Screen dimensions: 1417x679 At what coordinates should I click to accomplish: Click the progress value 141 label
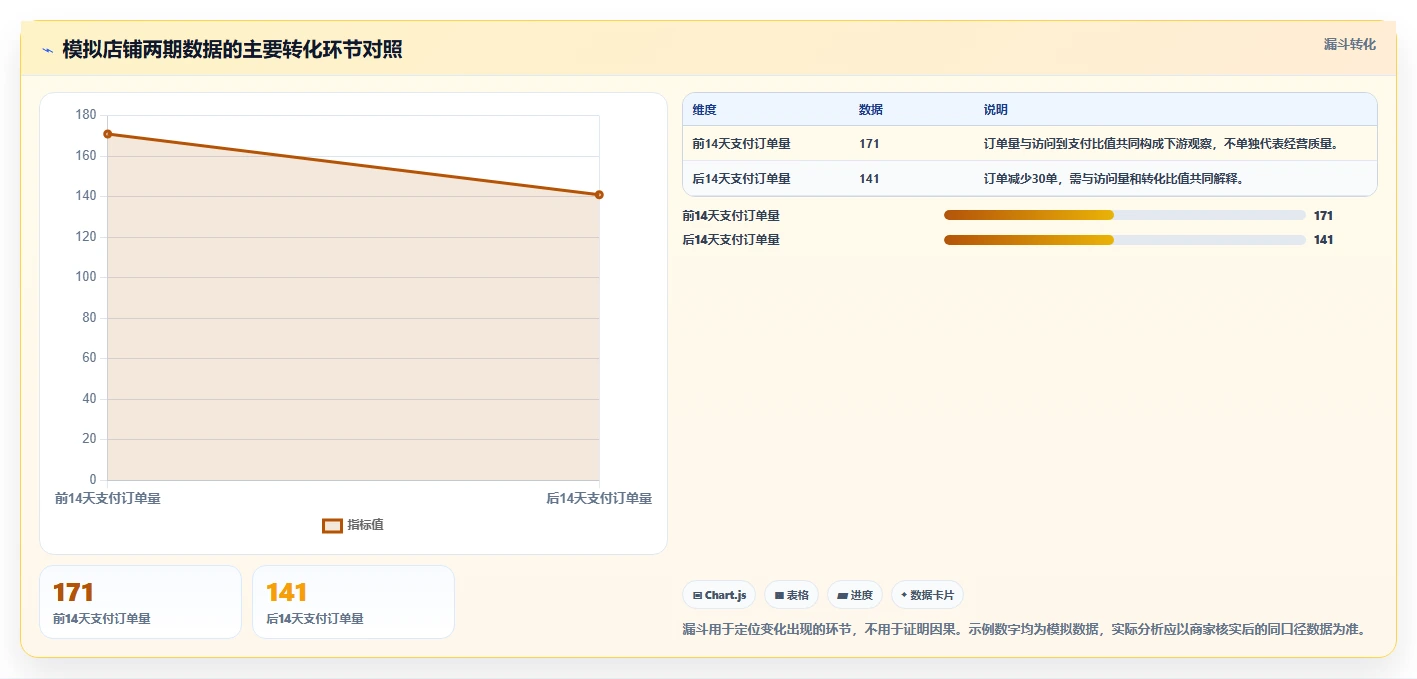click(x=1323, y=240)
